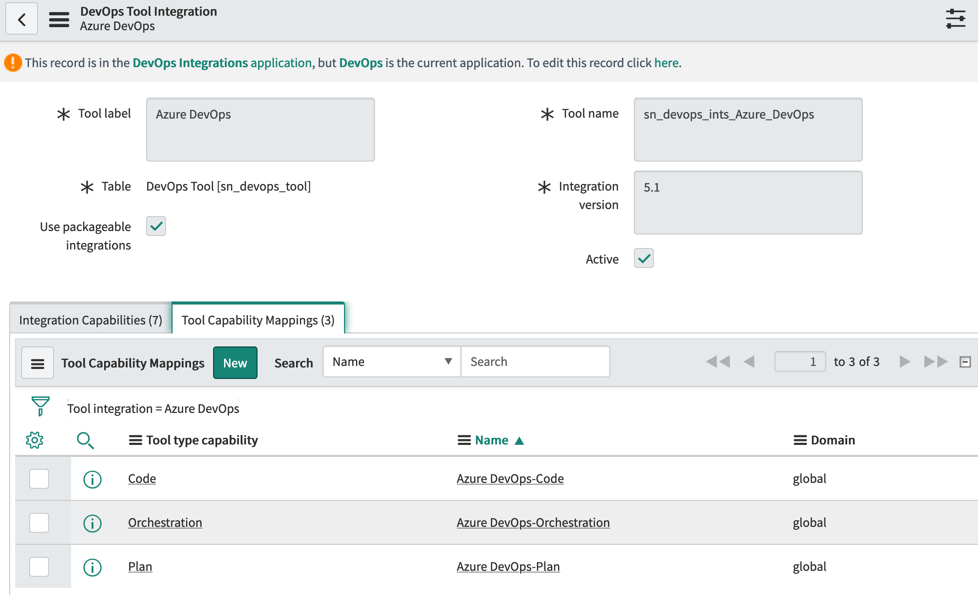
Task: Open the Azure DevOps-Orchestration record link
Action: (533, 523)
